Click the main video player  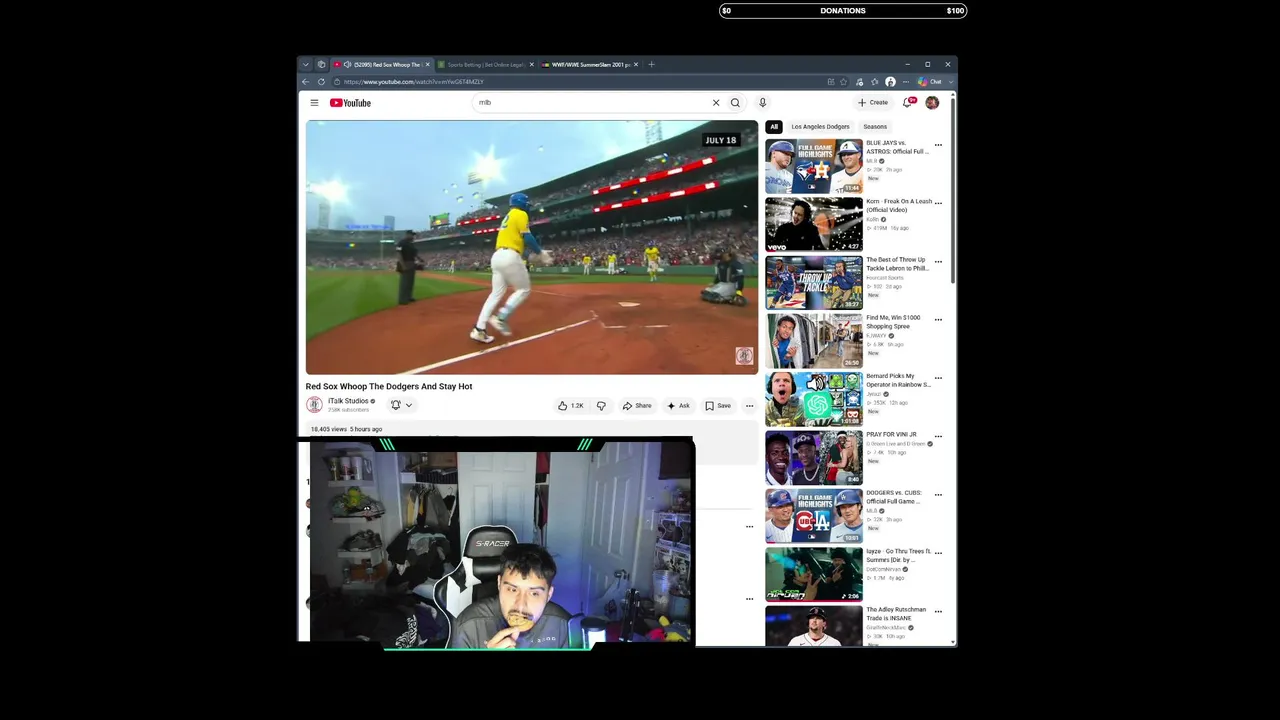point(532,247)
